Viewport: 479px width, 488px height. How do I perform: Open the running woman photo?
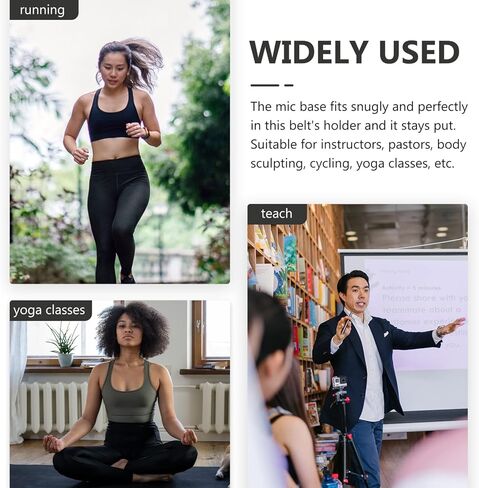tap(120, 142)
